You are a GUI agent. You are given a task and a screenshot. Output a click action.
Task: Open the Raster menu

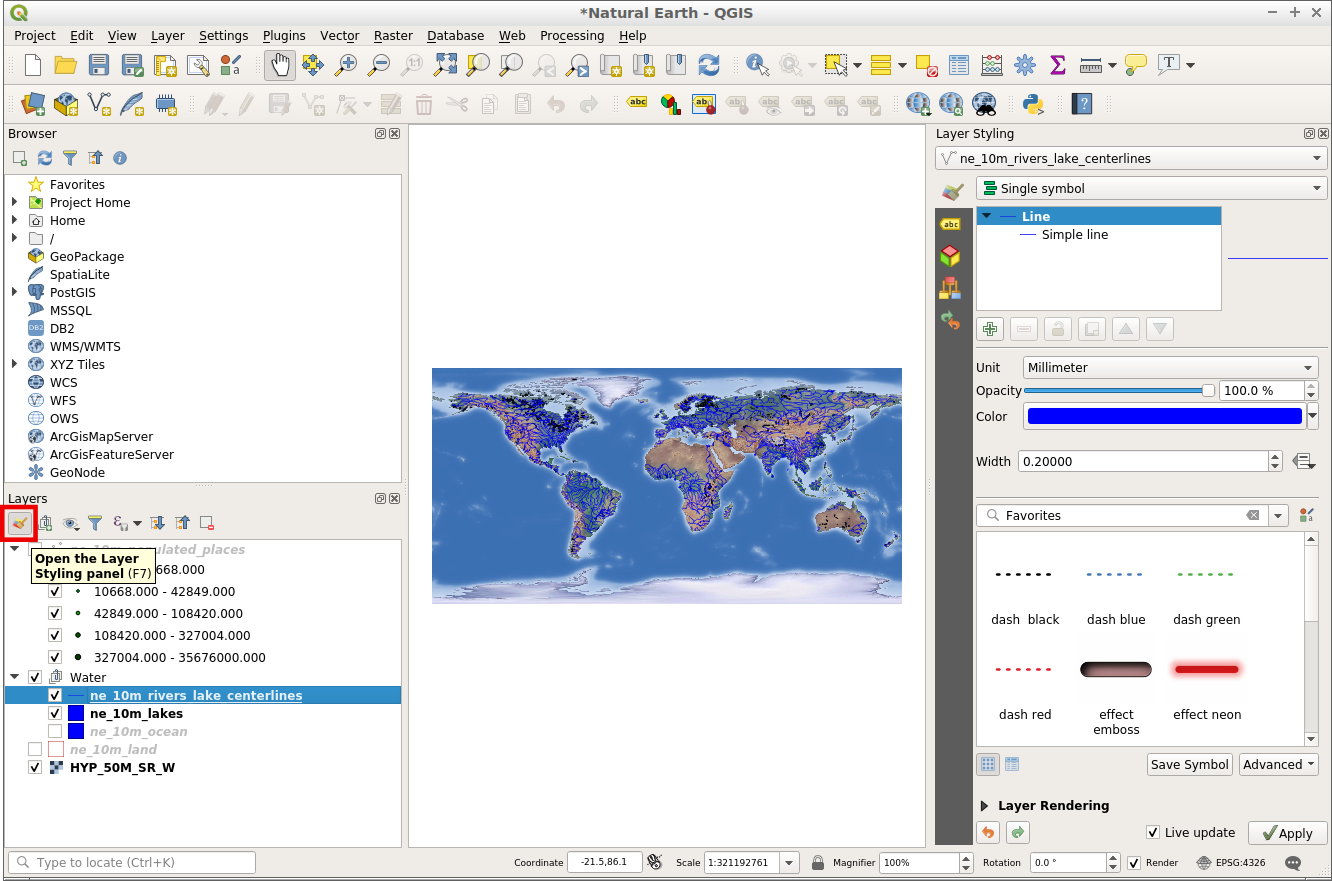(393, 35)
